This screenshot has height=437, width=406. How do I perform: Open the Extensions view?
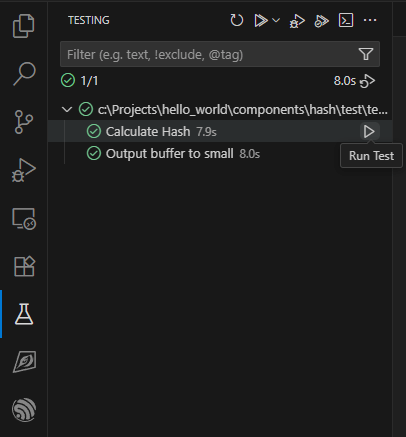click(24, 266)
